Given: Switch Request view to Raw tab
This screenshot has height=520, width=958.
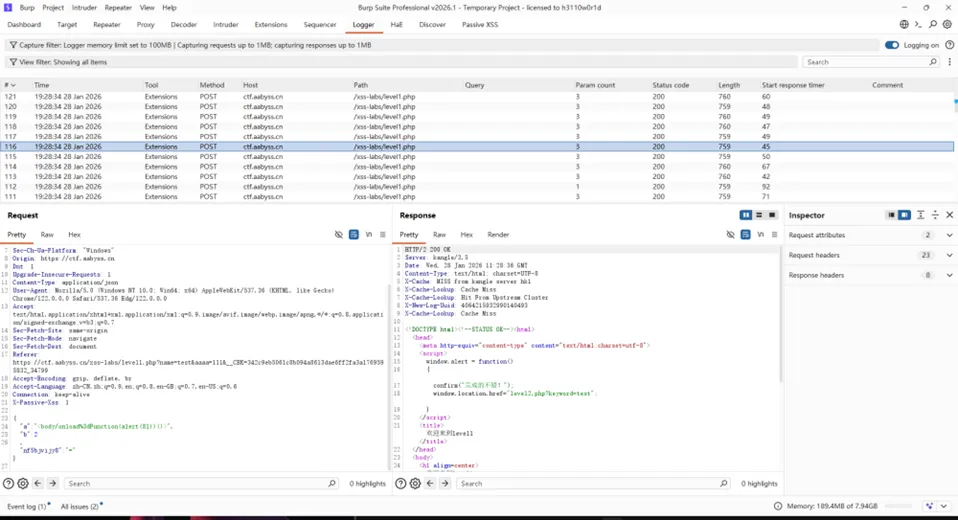Looking at the screenshot, I should coord(47,235).
